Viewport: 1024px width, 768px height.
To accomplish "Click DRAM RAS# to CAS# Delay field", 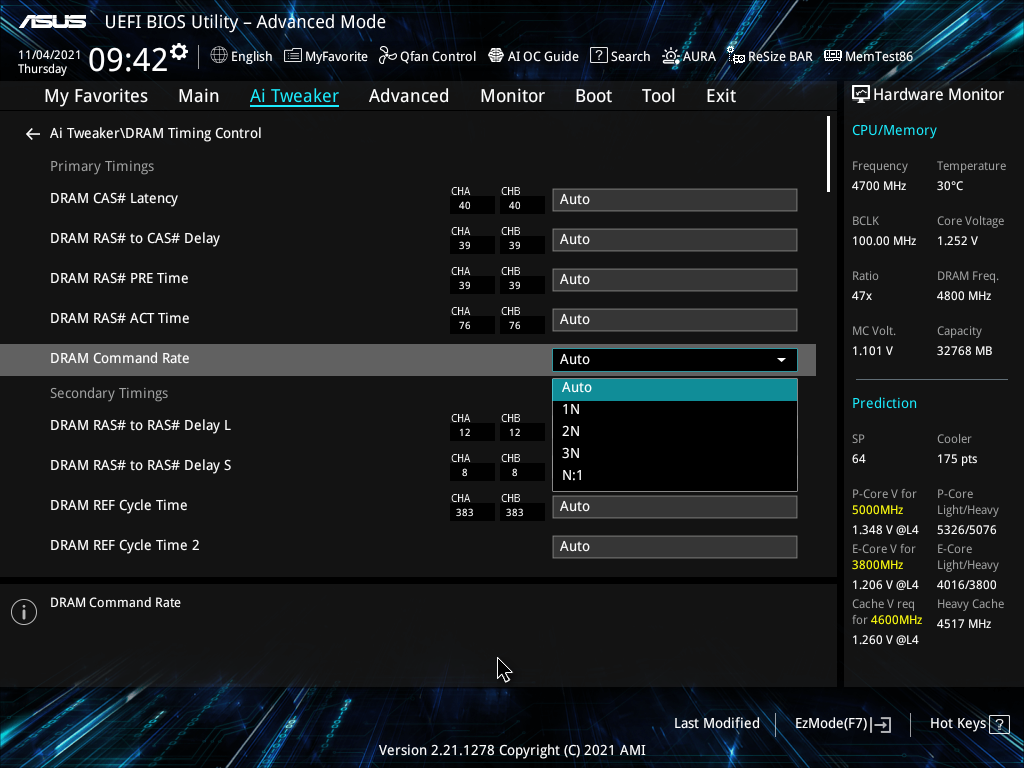I will [x=675, y=240].
